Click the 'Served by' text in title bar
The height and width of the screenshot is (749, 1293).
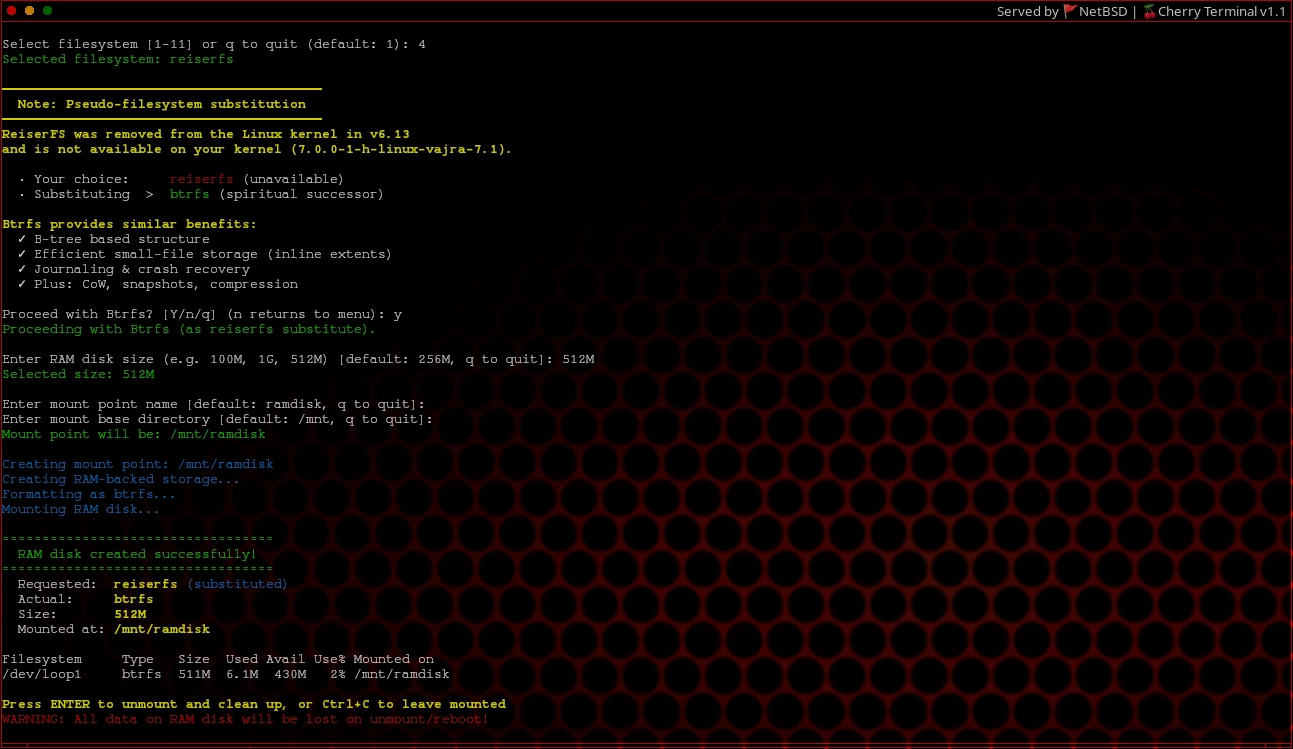tap(1028, 12)
